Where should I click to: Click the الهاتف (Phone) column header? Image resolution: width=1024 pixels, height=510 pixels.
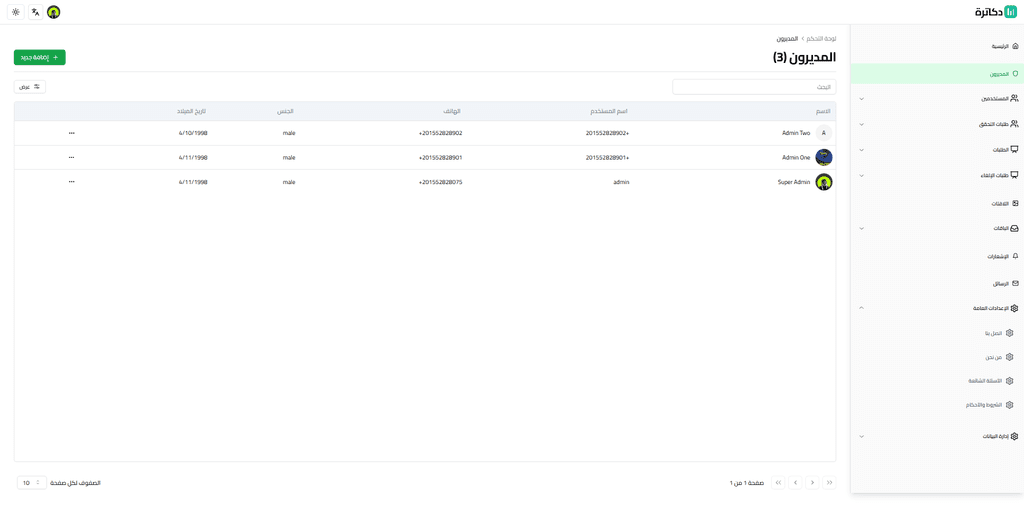453,111
